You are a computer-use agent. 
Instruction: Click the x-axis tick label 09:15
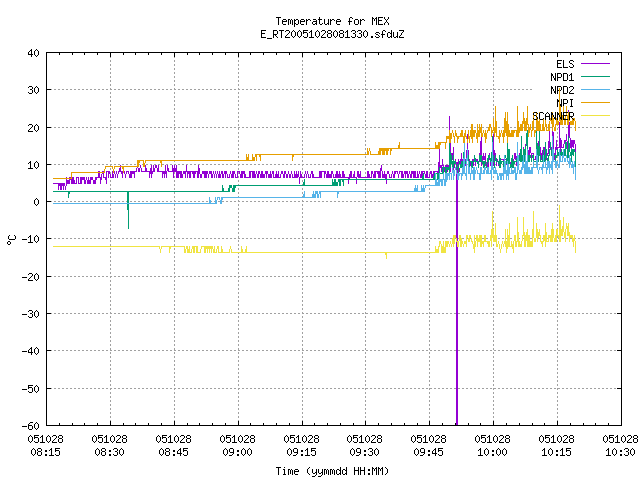coord(302,452)
